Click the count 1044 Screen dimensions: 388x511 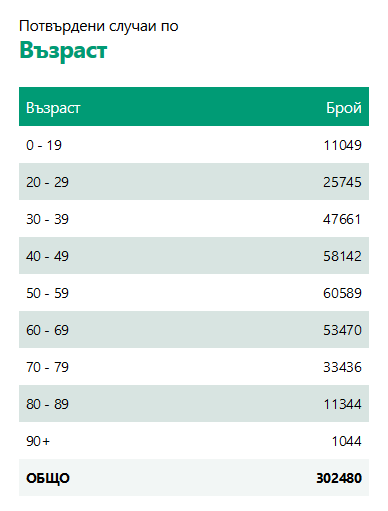click(x=347, y=441)
